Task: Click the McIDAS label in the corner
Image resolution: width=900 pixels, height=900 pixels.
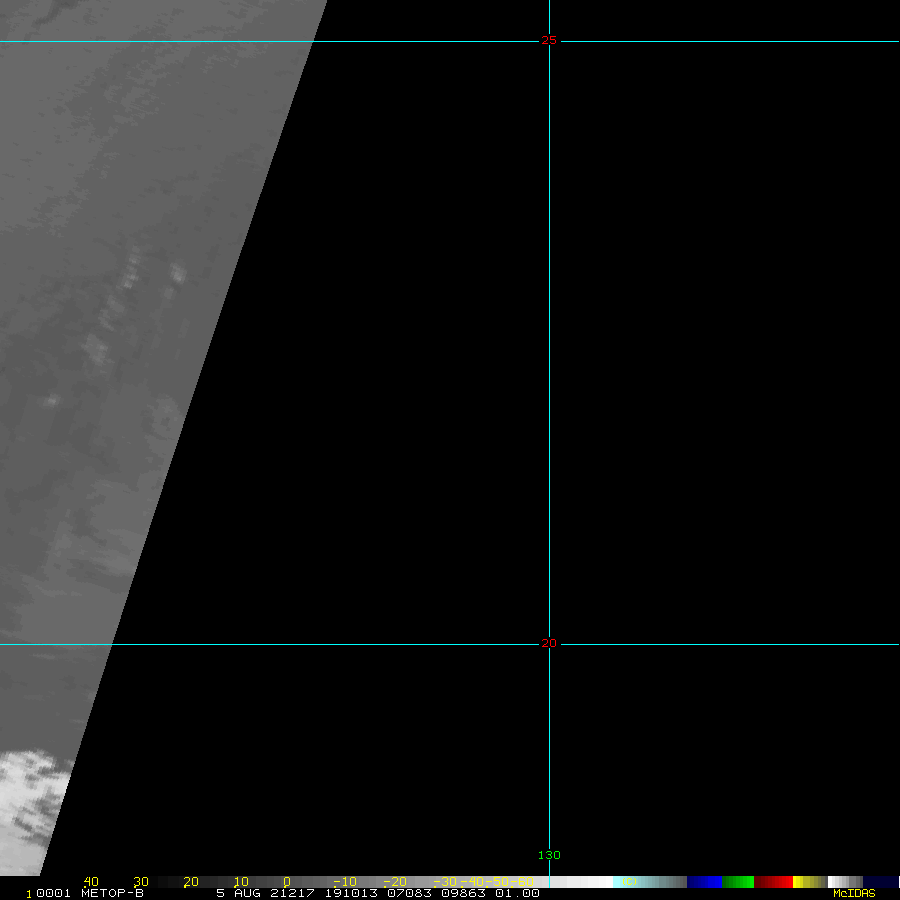Action: 853,893
